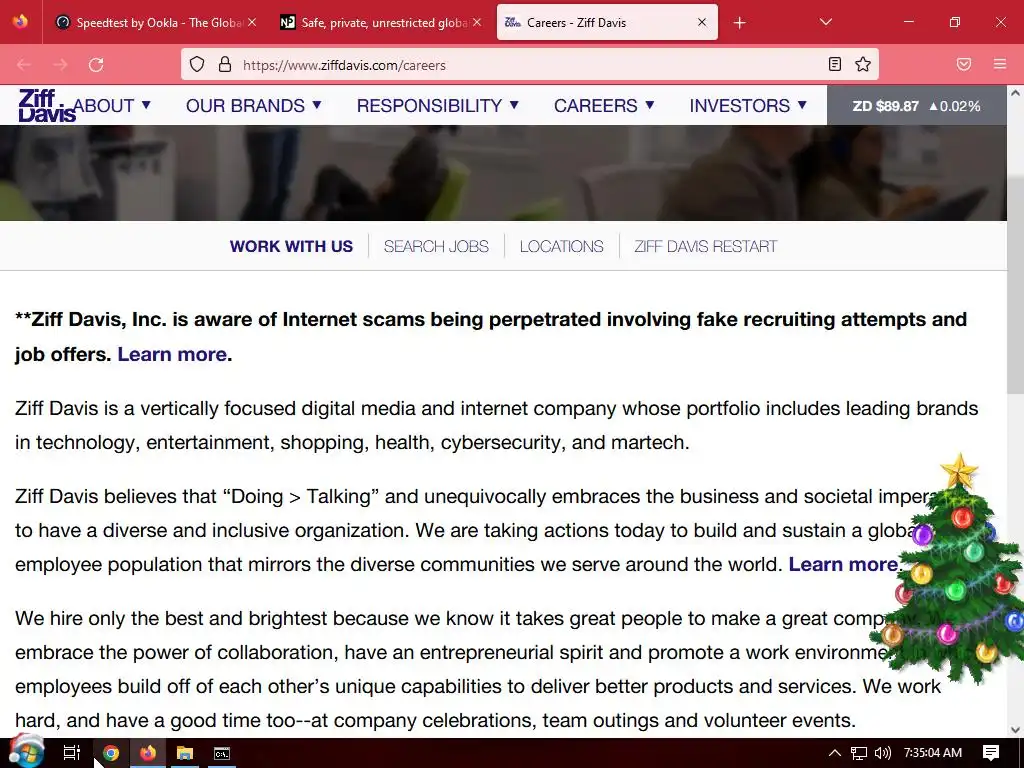Focus the URL address bar
The height and width of the screenshot is (768, 1024).
pyautogui.click(x=529, y=65)
